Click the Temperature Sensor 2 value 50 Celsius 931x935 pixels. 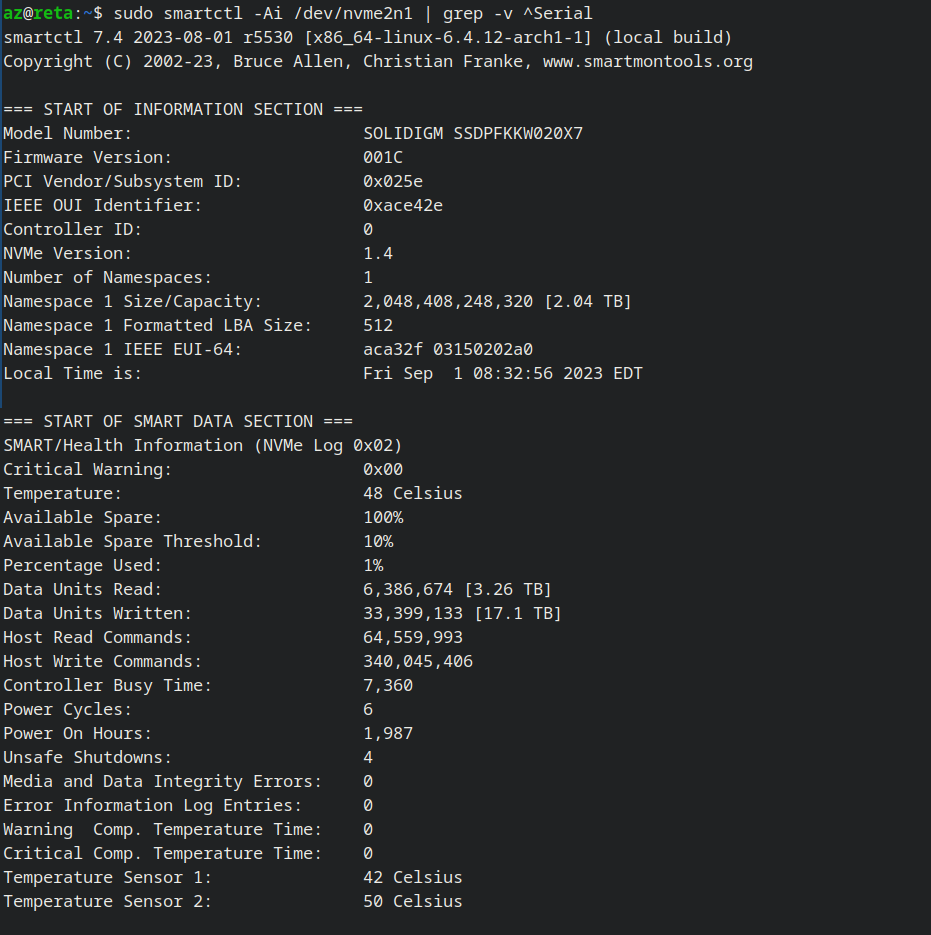(413, 901)
